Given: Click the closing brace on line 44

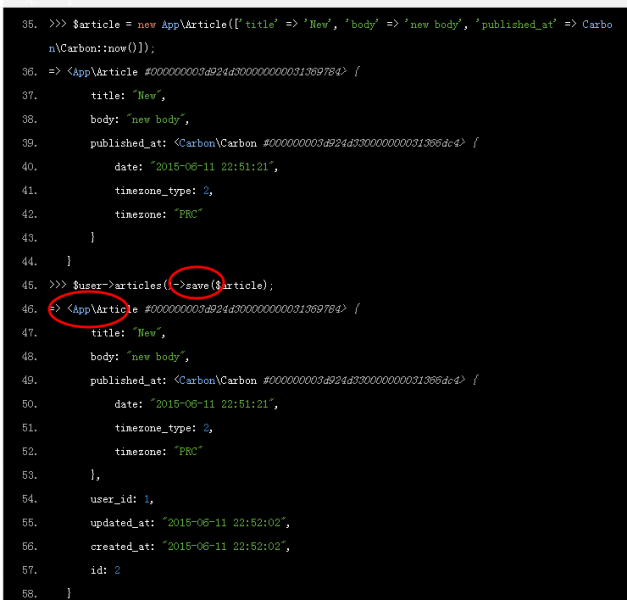Looking at the screenshot, I should [69, 261].
